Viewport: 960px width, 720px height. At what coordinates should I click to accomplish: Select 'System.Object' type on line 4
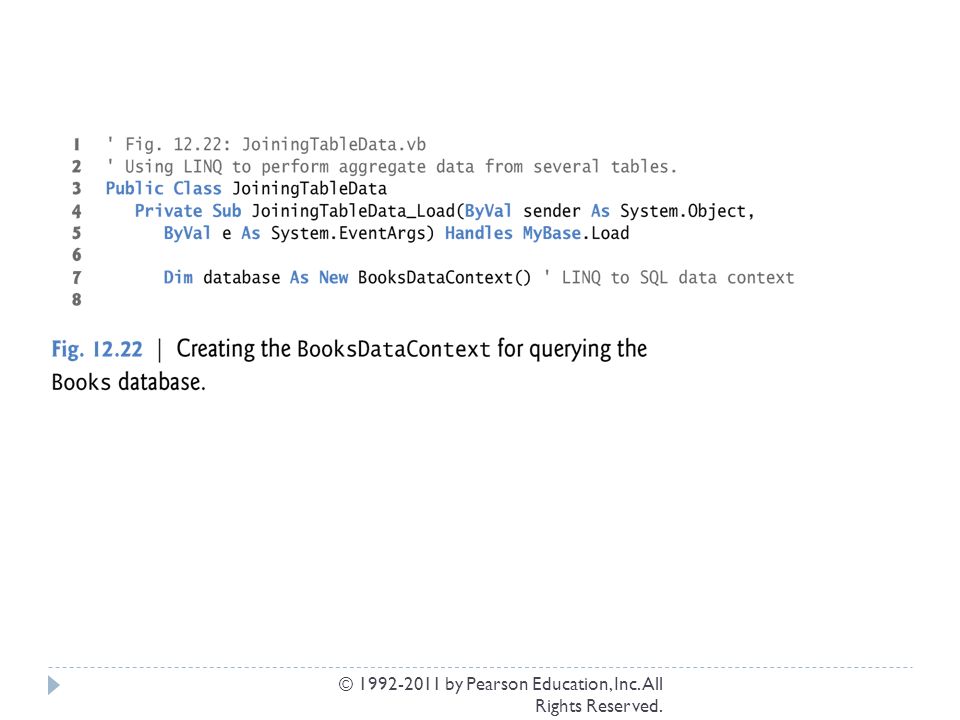click(683, 212)
